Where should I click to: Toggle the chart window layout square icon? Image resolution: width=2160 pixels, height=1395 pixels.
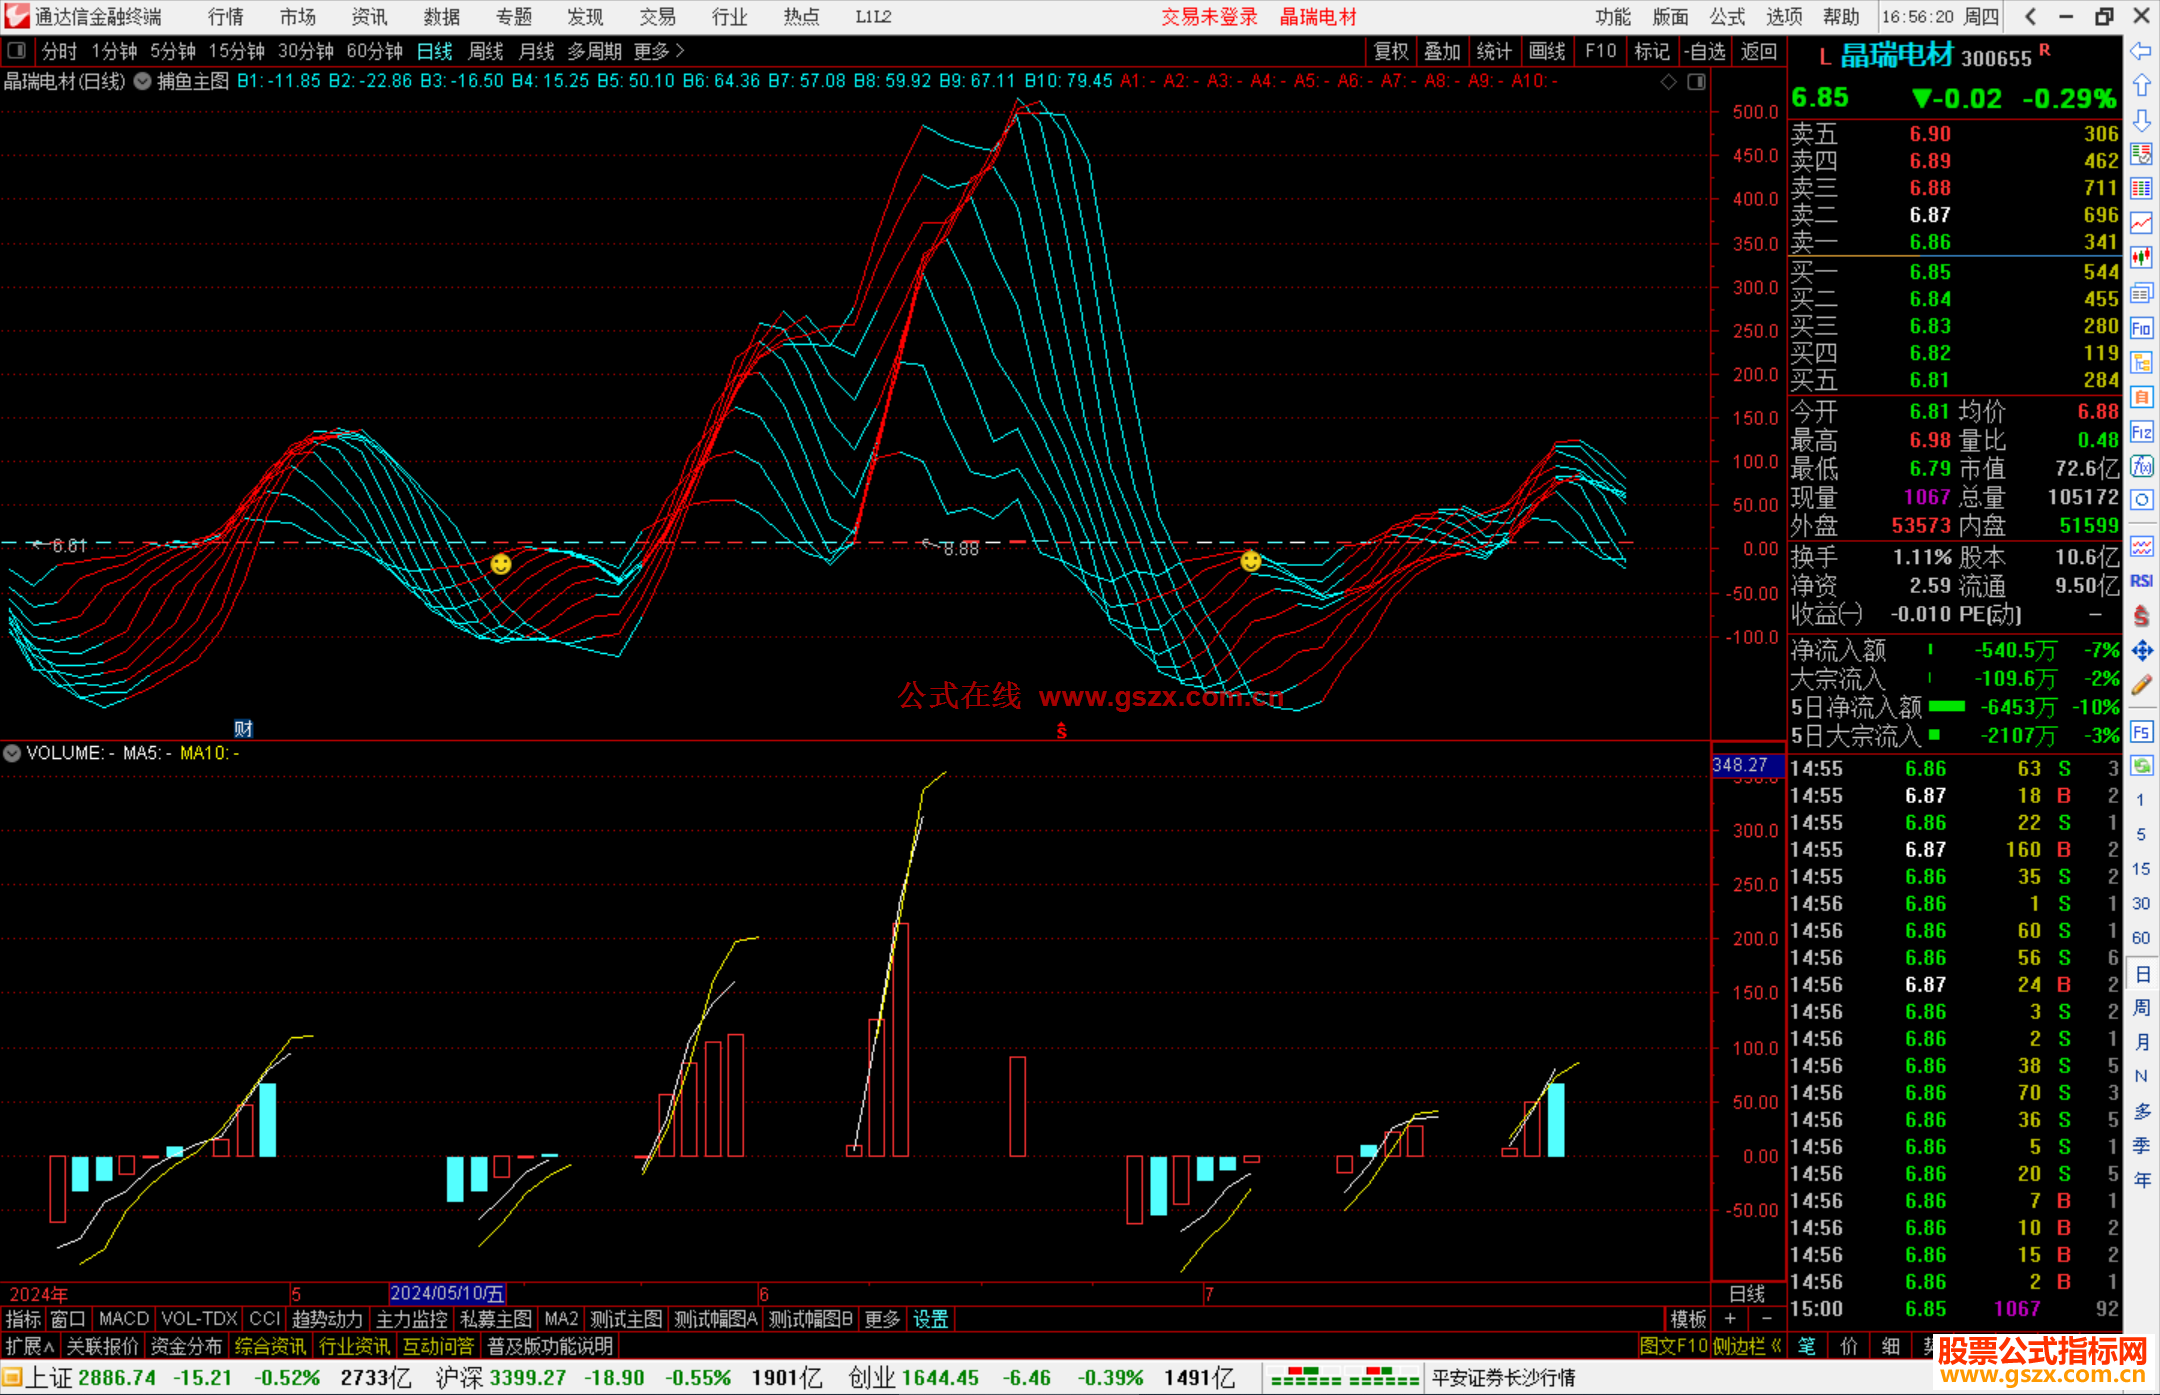click(x=1696, y=82)
